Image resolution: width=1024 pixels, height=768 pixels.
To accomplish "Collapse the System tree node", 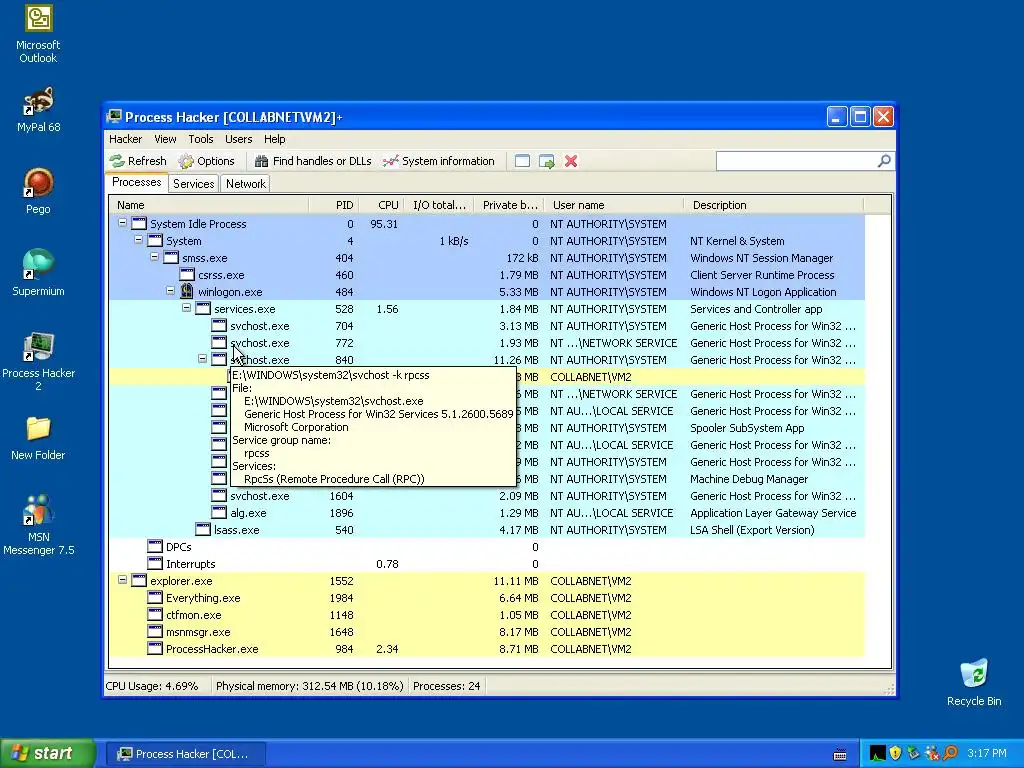I will click(x=138, y=240).
